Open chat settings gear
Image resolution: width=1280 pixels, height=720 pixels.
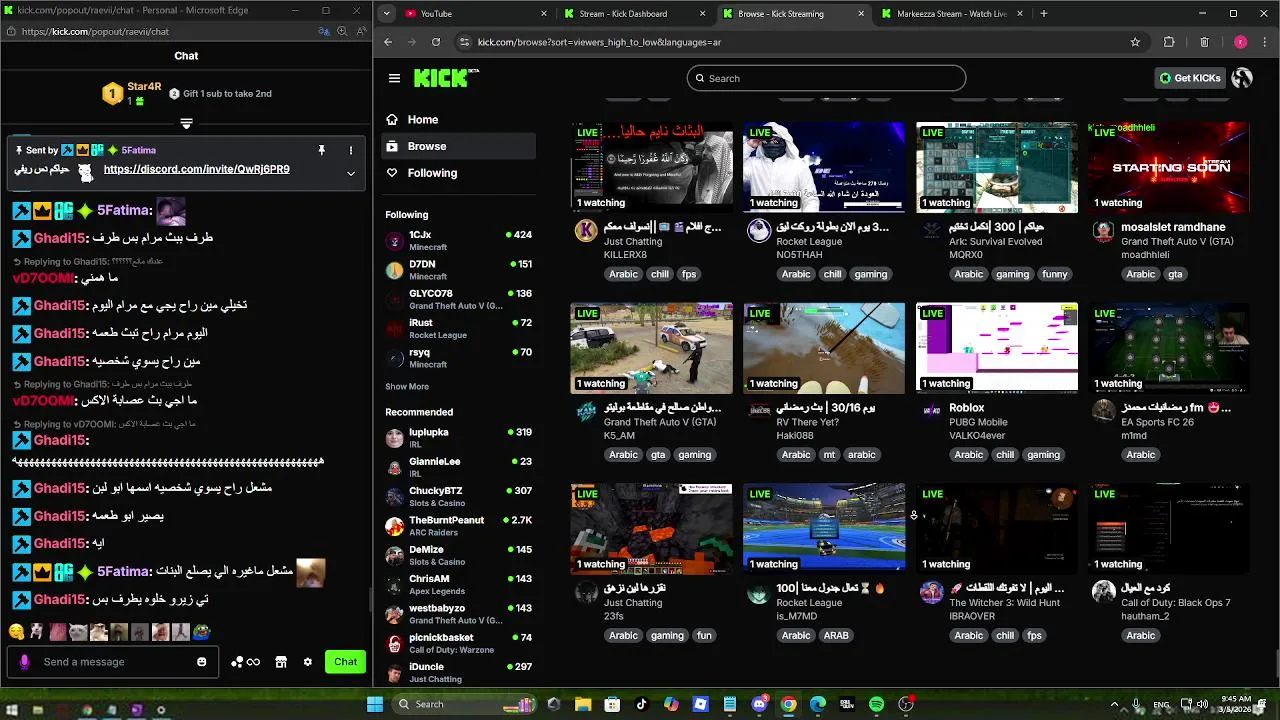[308, 662]
